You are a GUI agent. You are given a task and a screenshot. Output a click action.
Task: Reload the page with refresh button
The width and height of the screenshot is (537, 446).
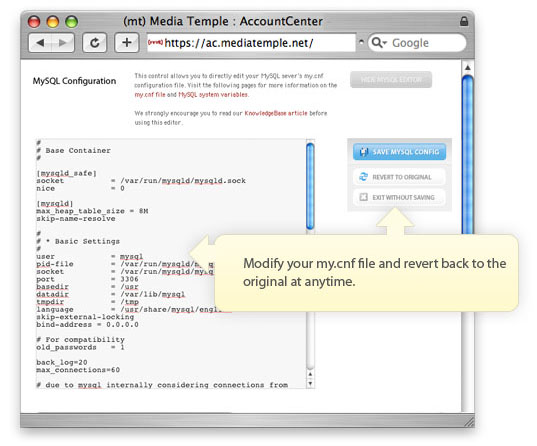[x=95, y=43]
